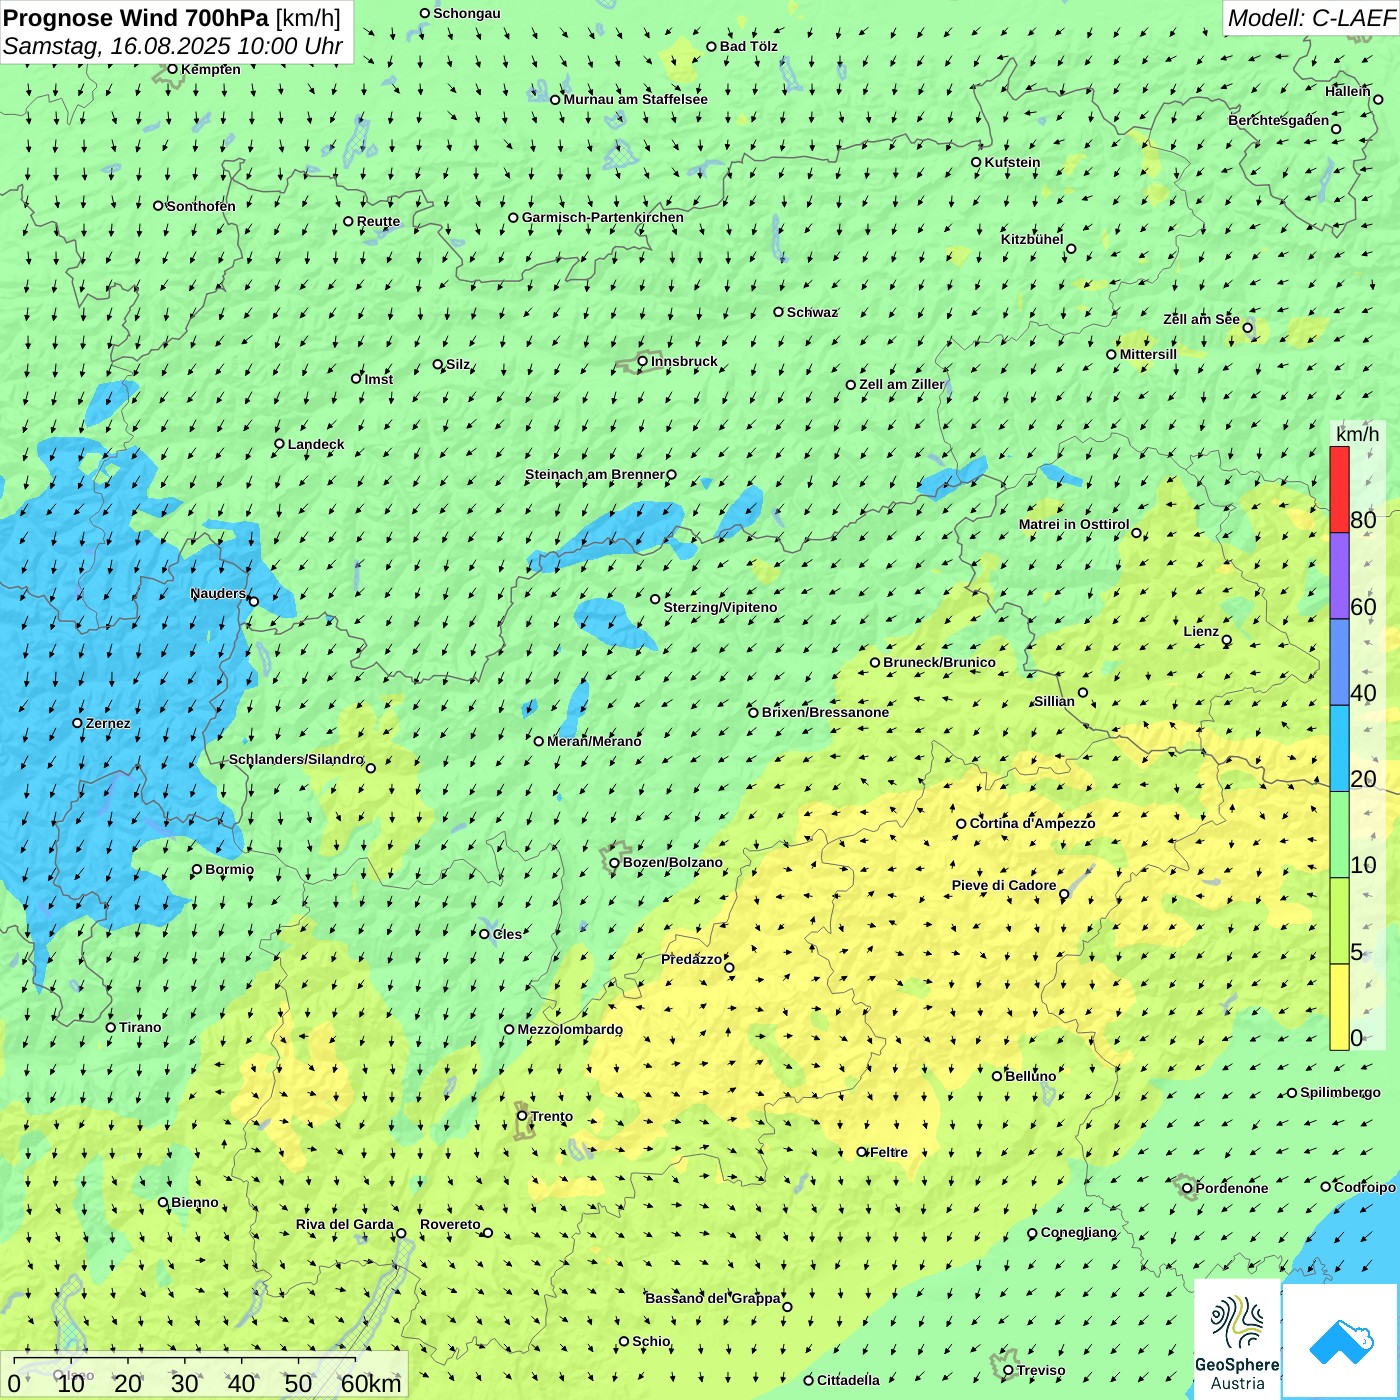Image resolution: width=1400 pixels, height=1400 pixels.
Task: Click the Tirano label
Action: [x=140, y=1027]
